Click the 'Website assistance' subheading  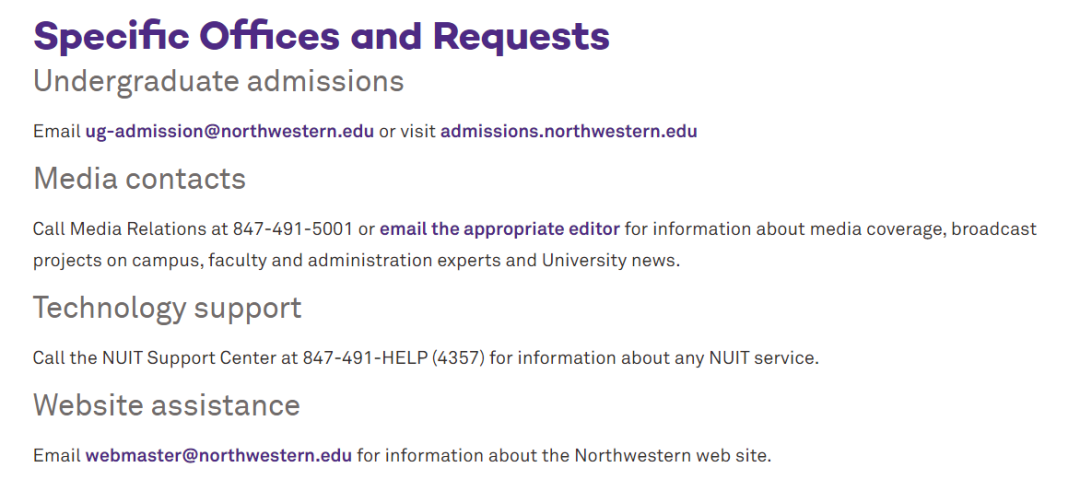(x=166, y=405)
